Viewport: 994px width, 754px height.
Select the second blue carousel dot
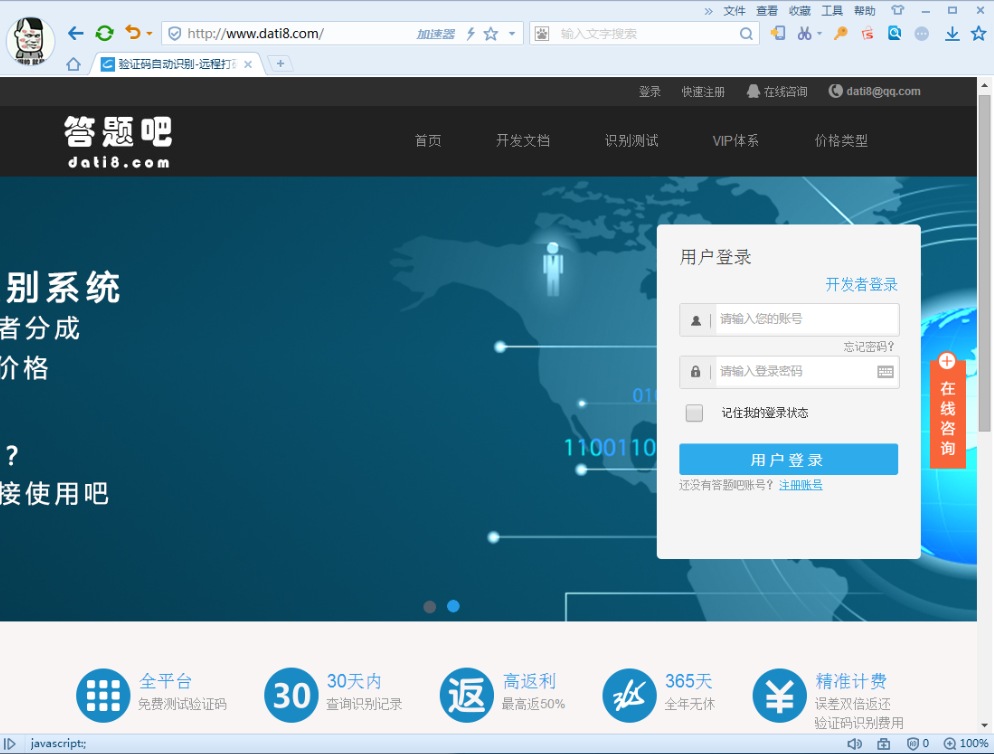(x=453, y=606)
